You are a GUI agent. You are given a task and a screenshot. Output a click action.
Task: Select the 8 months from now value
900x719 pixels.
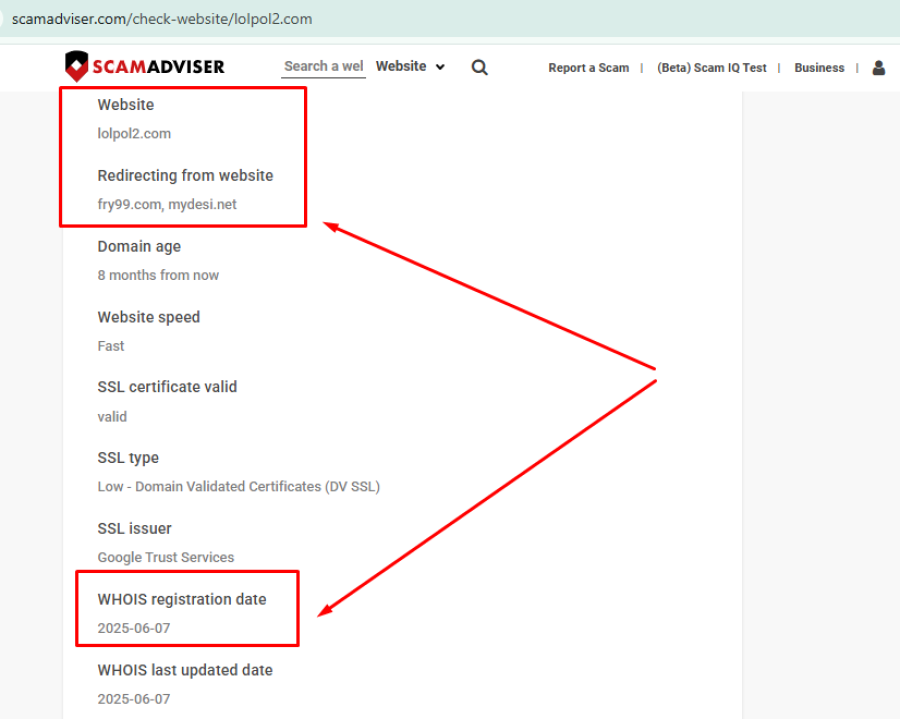coord(158,275)
